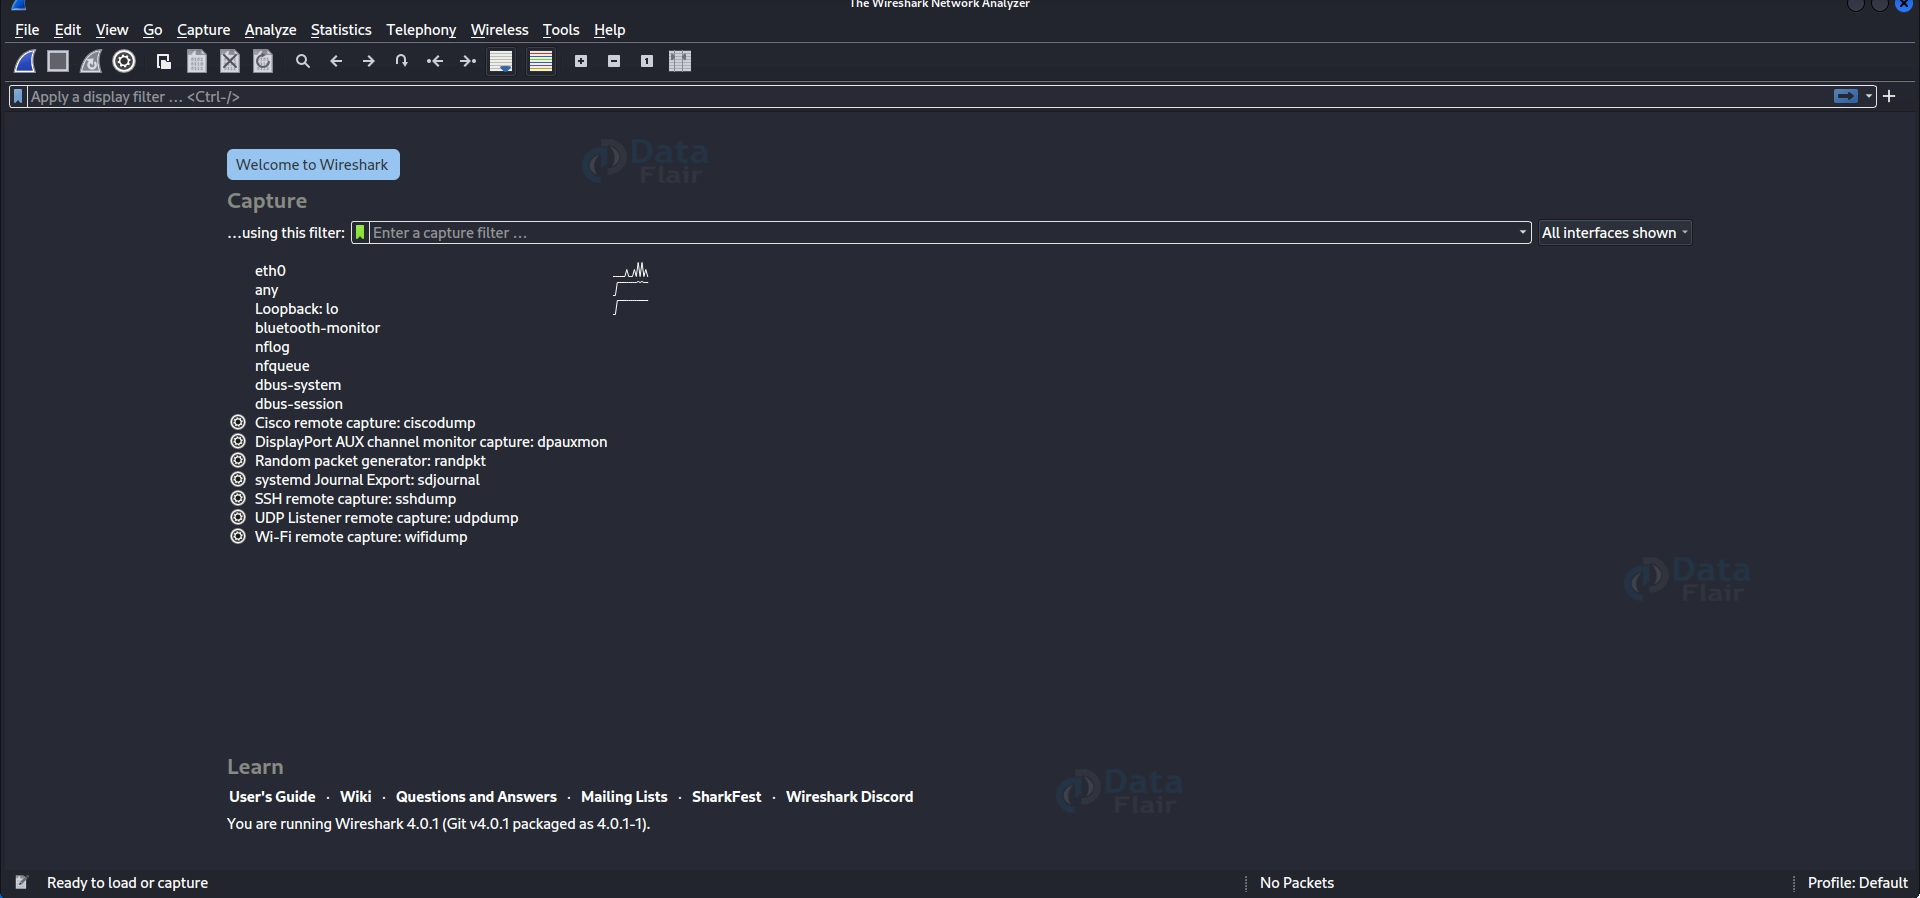Open the View menu
1920x898 pixels.
tap(112, 30)
